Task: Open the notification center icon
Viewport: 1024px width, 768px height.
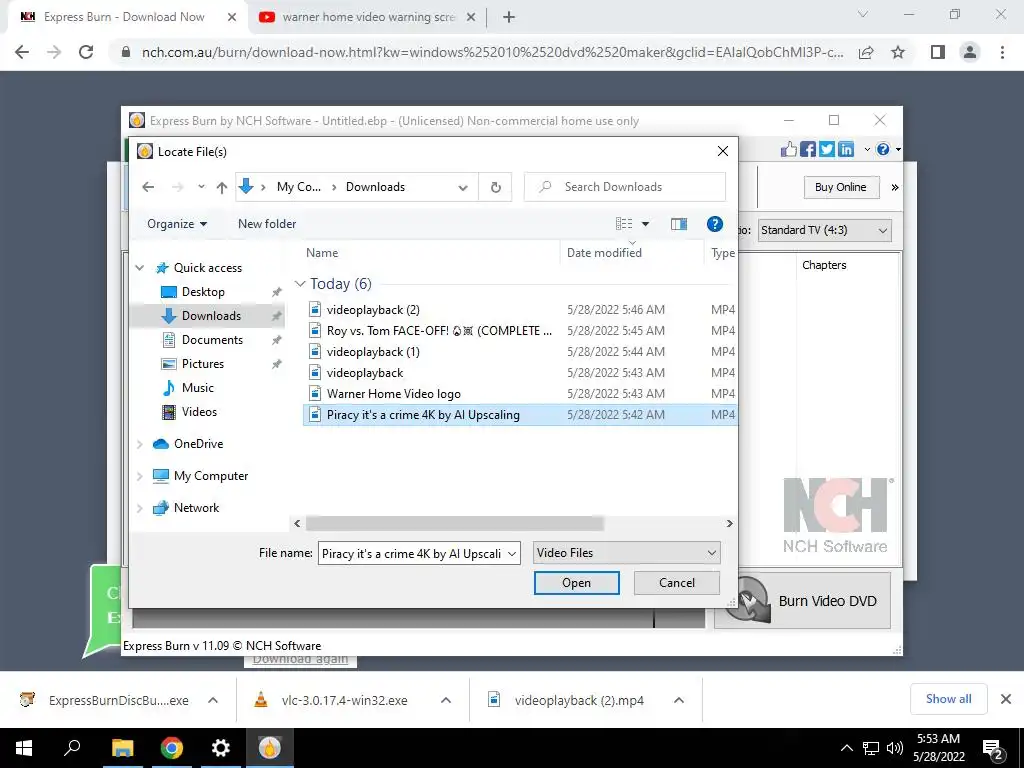Action: [992, 750]
